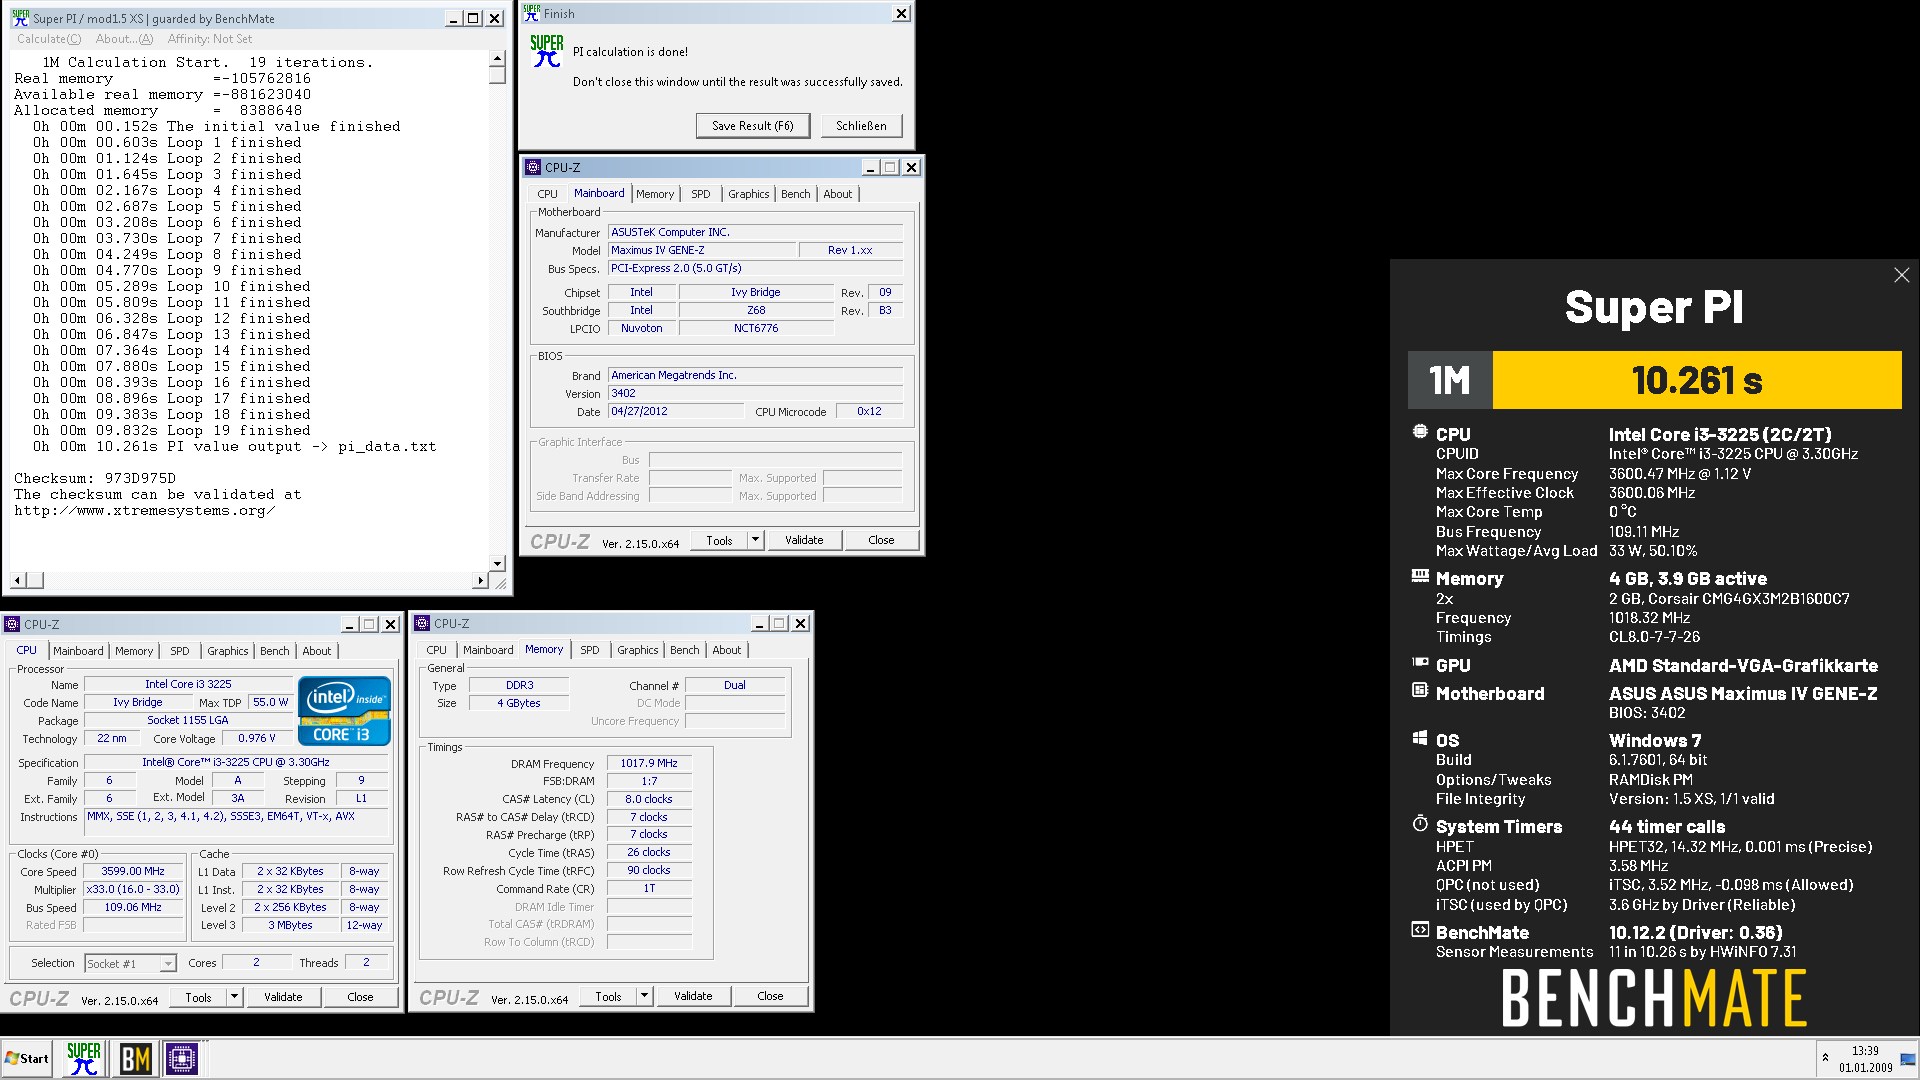Click the GPU card icon in BenchMate panel
The height and width of the screenshot is (1080, 1920).
tap(1420, 662)
